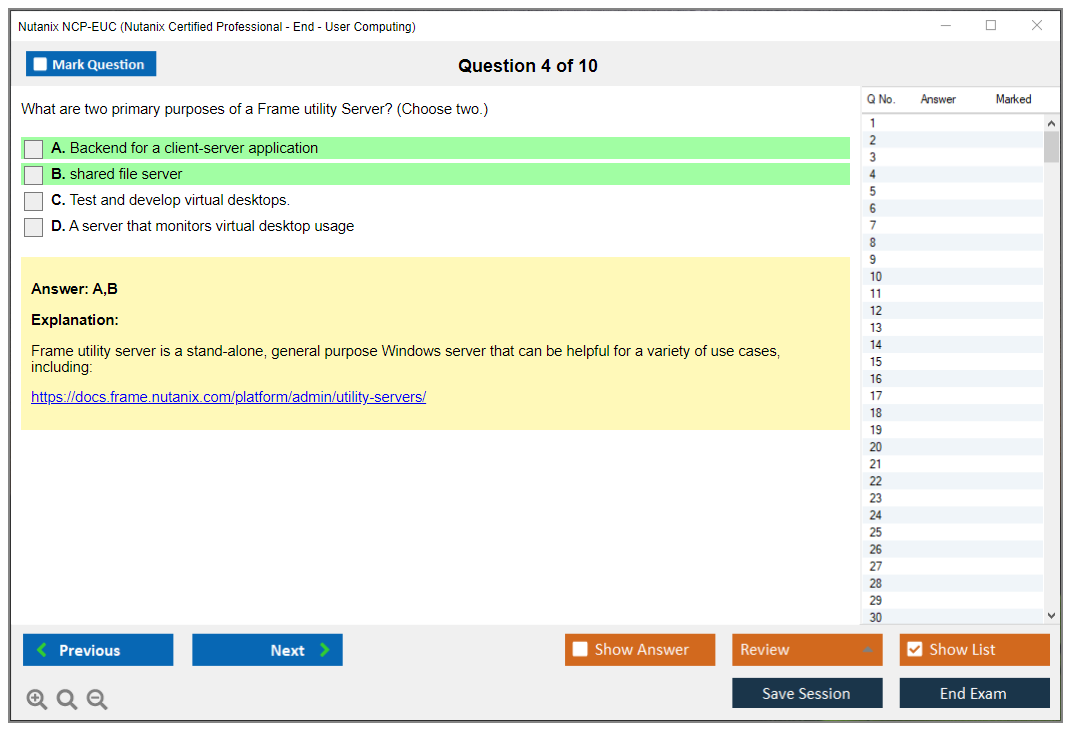End the exam
This screenshot has width=1075, height=735.
(974, 693)
